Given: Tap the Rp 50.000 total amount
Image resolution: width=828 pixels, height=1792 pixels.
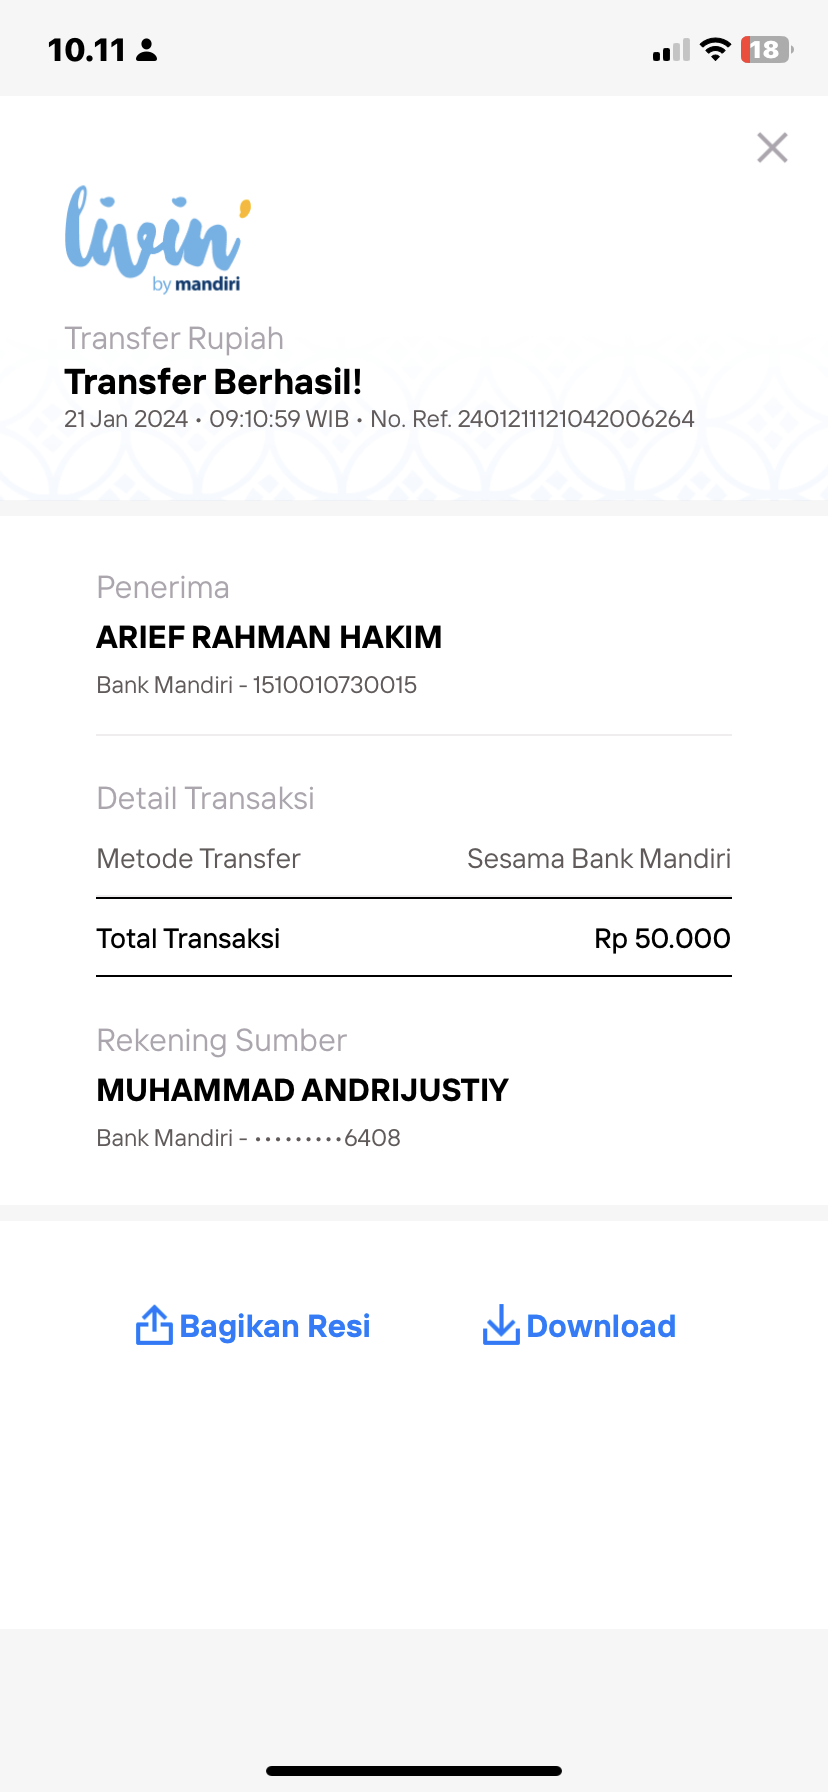Looking at the screenshot, I should coord(662,938).
